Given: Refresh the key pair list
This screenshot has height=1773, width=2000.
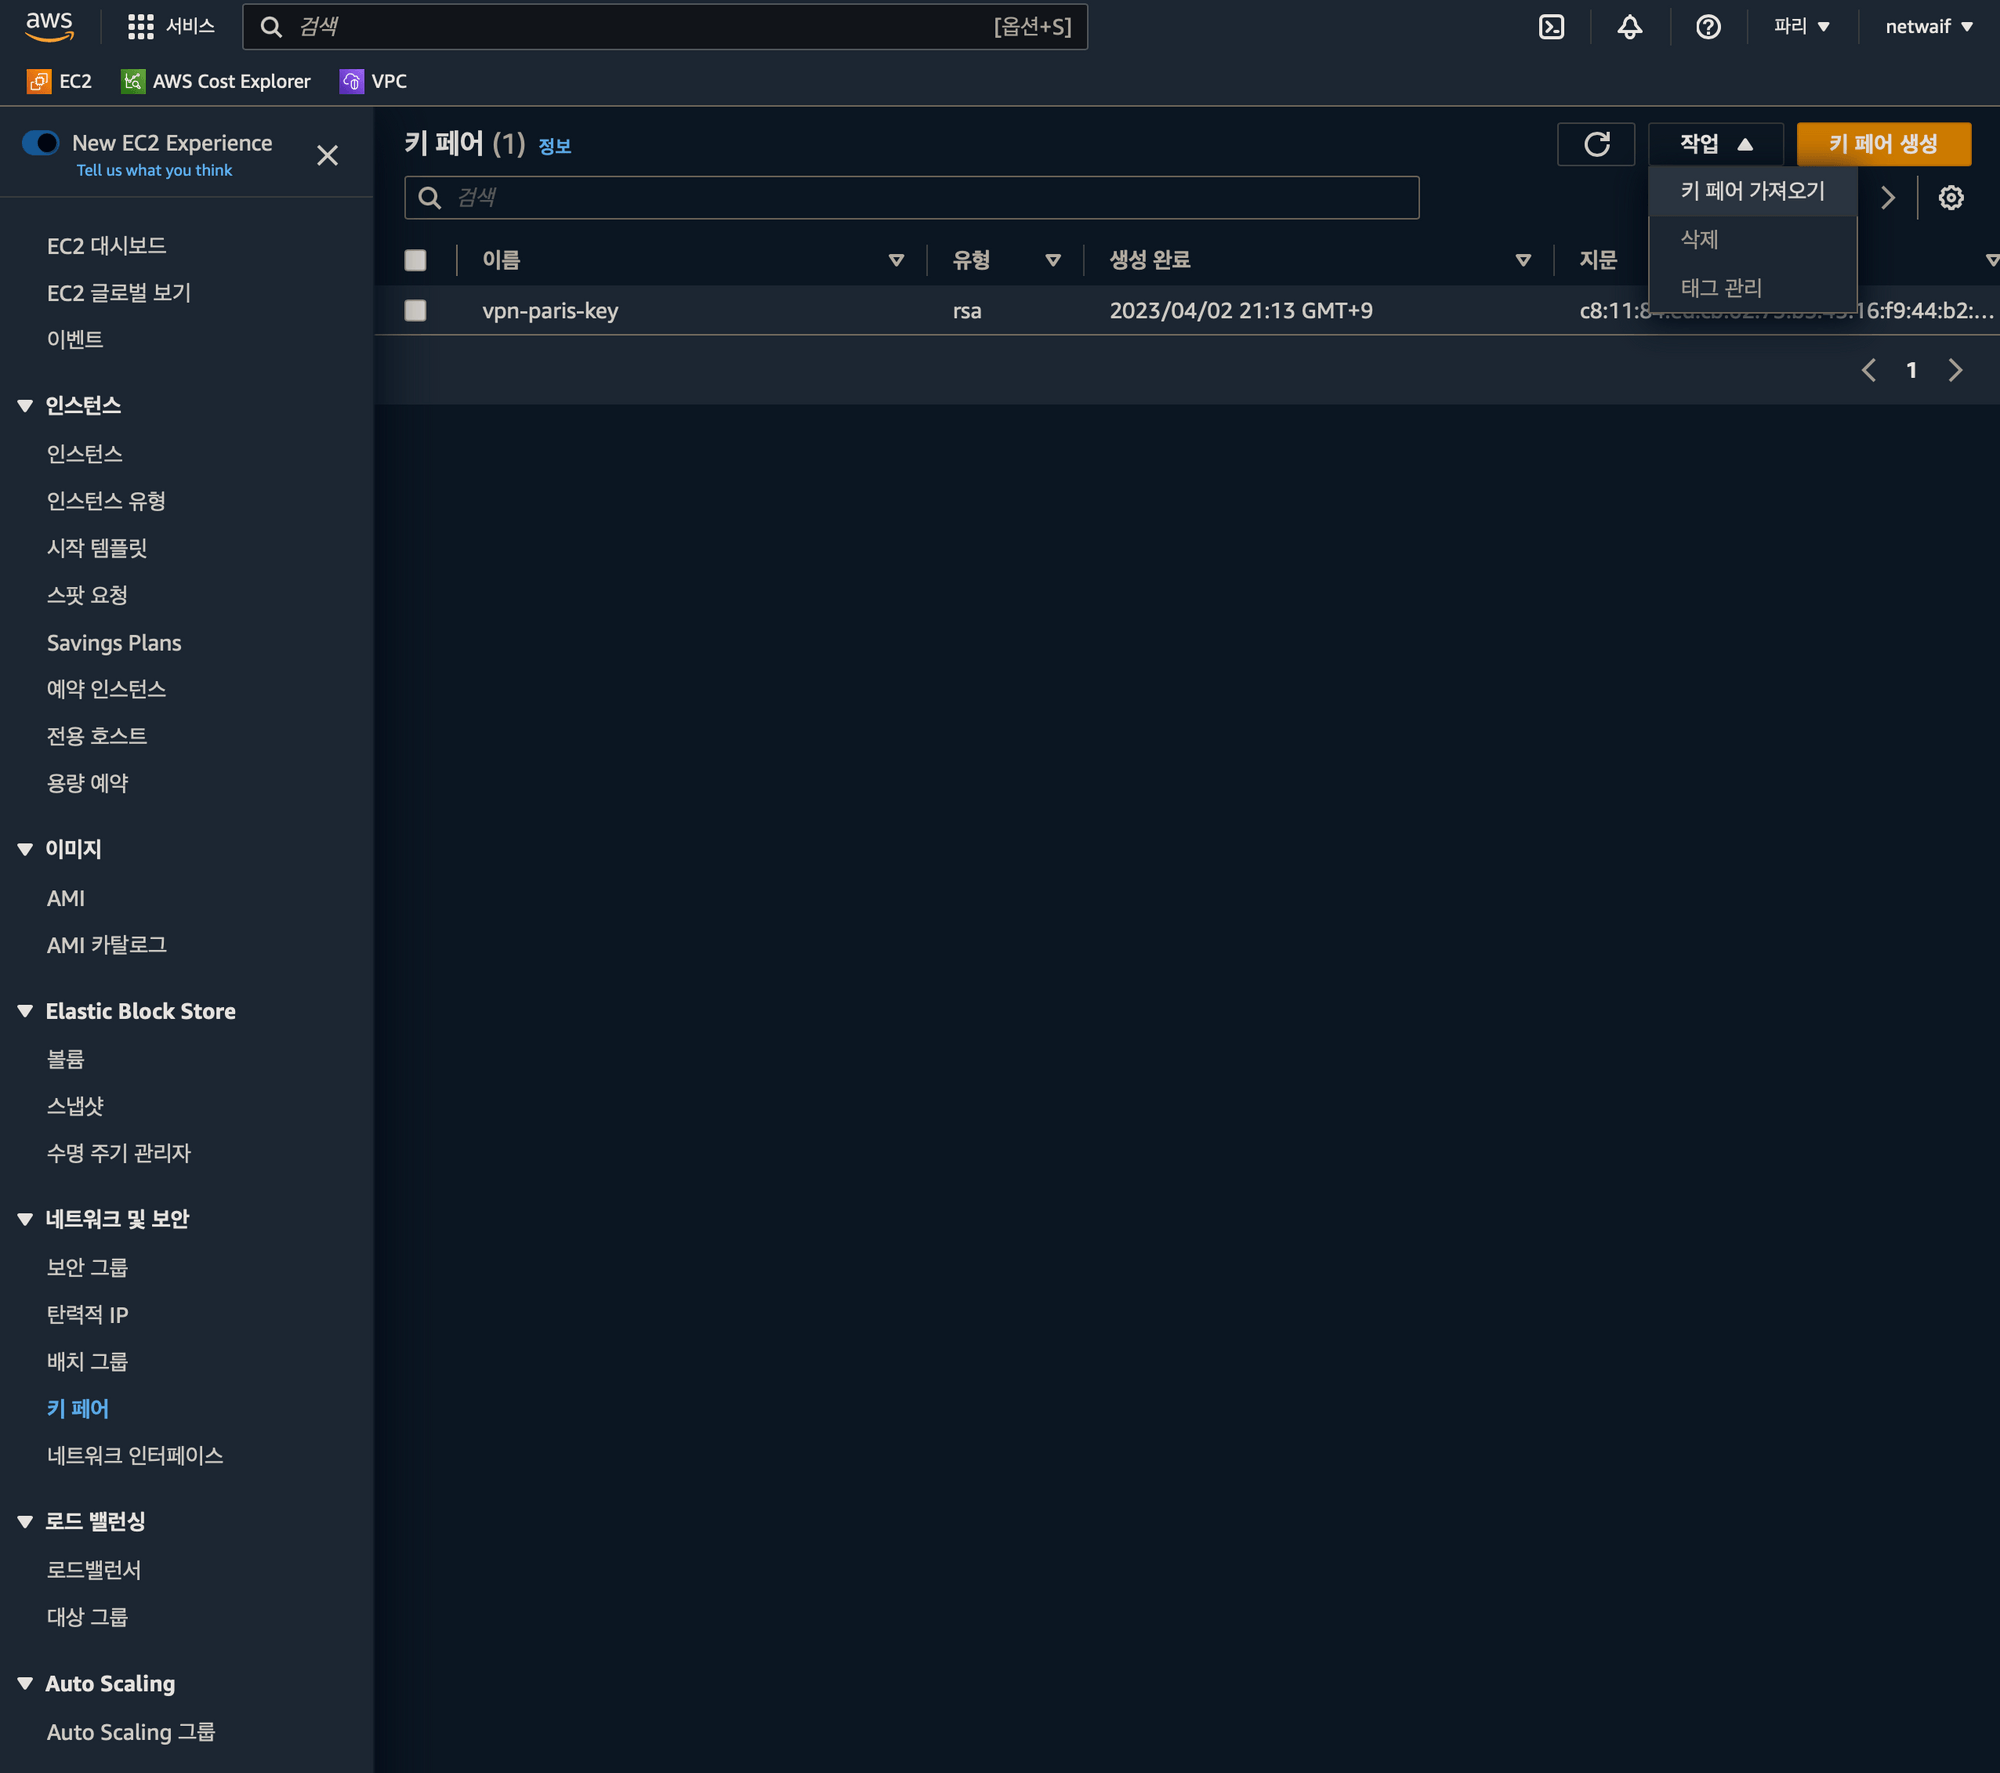Looking at the screenshot, I should (x=1596, y=144).
